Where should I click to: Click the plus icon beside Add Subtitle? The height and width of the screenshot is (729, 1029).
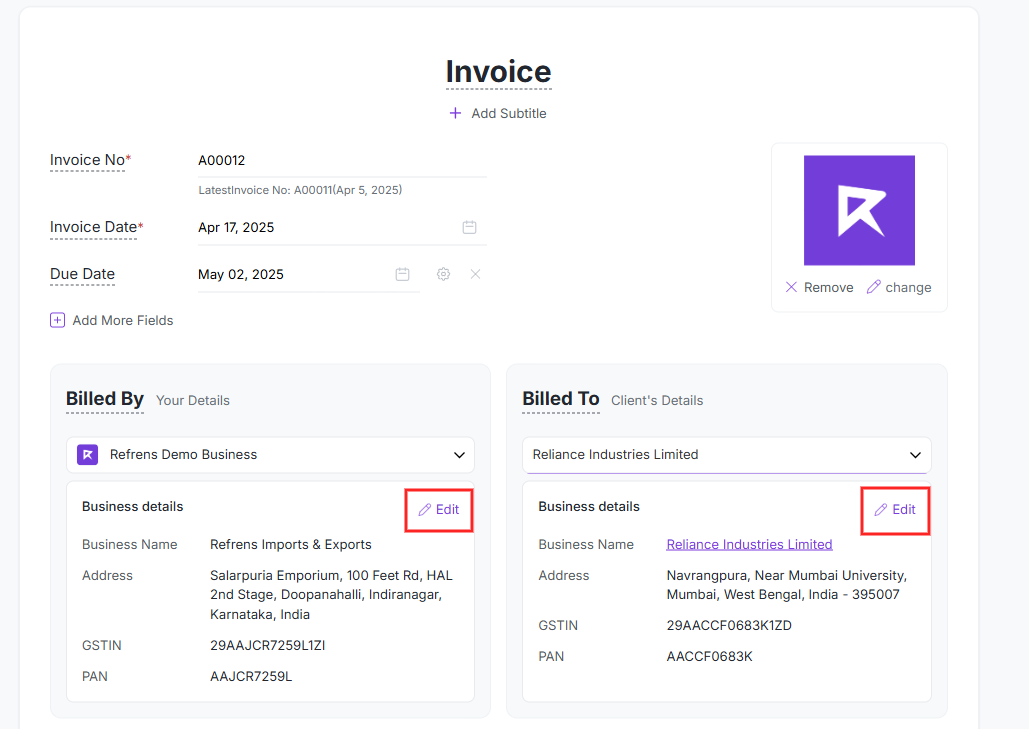pos(455,114)
